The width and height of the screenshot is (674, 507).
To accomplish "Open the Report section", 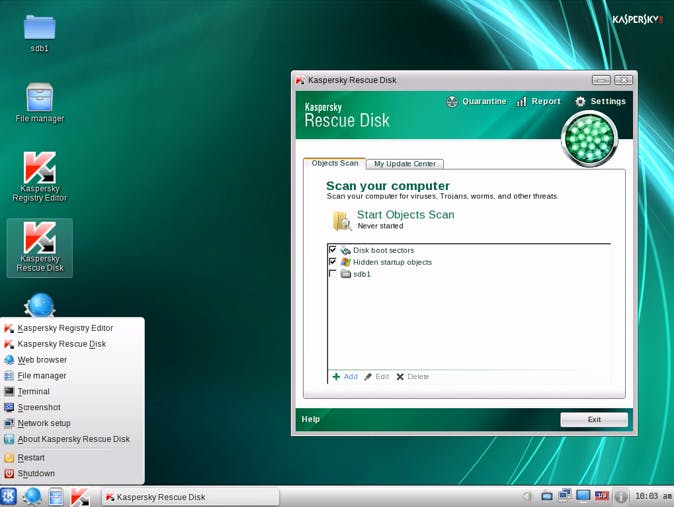I will [x=539, y=101].
